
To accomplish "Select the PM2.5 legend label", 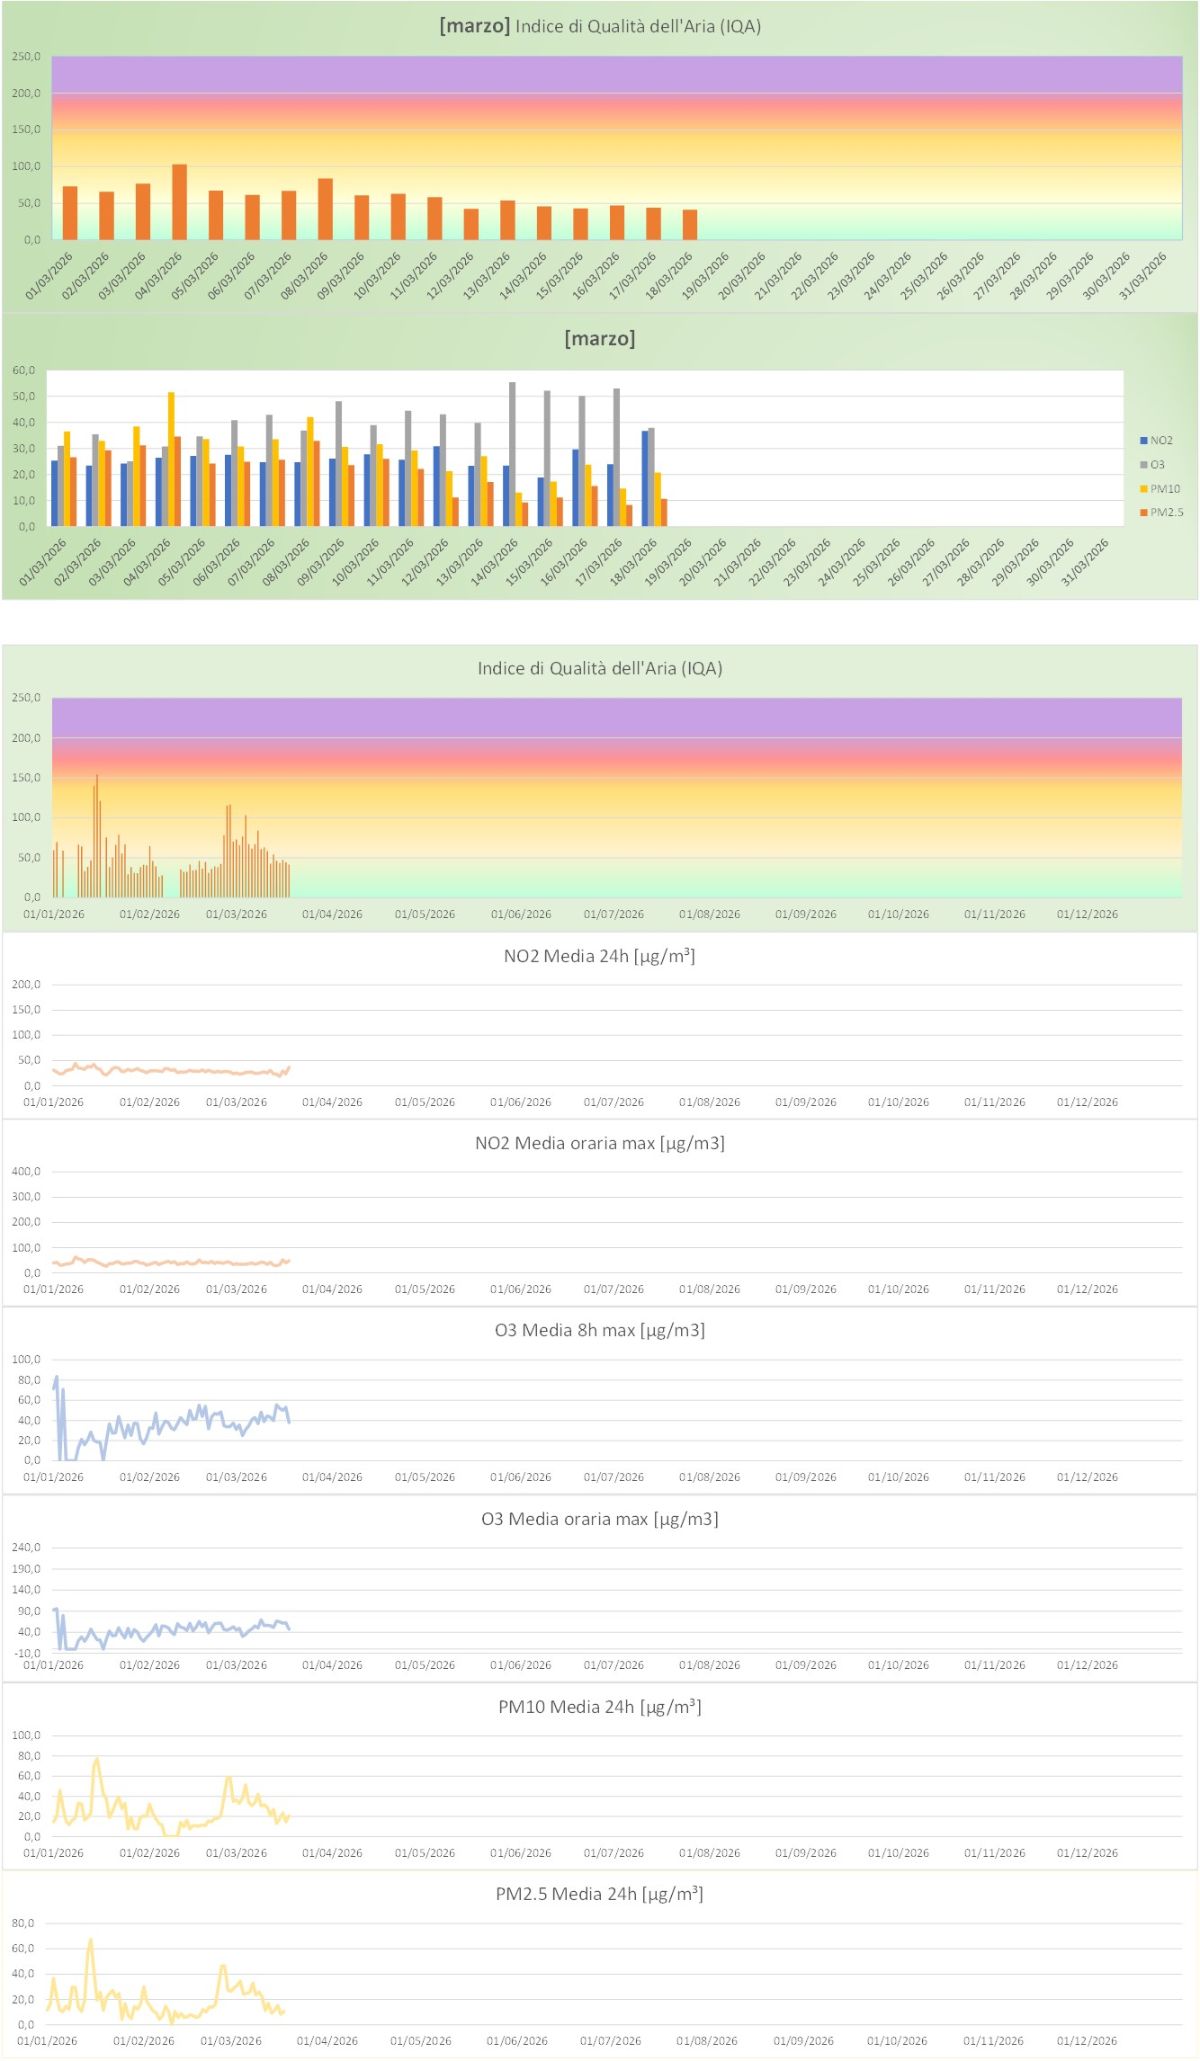I will [x=1166, y=513].
